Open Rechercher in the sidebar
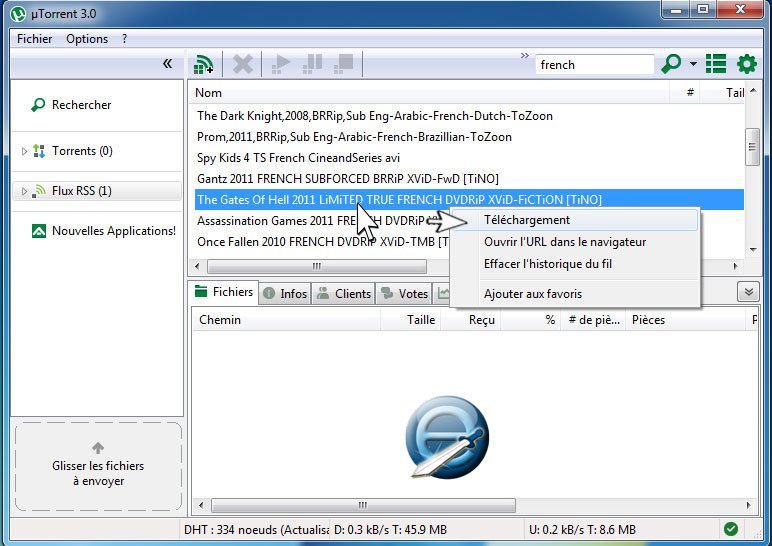772x546 pixels. 81,105
